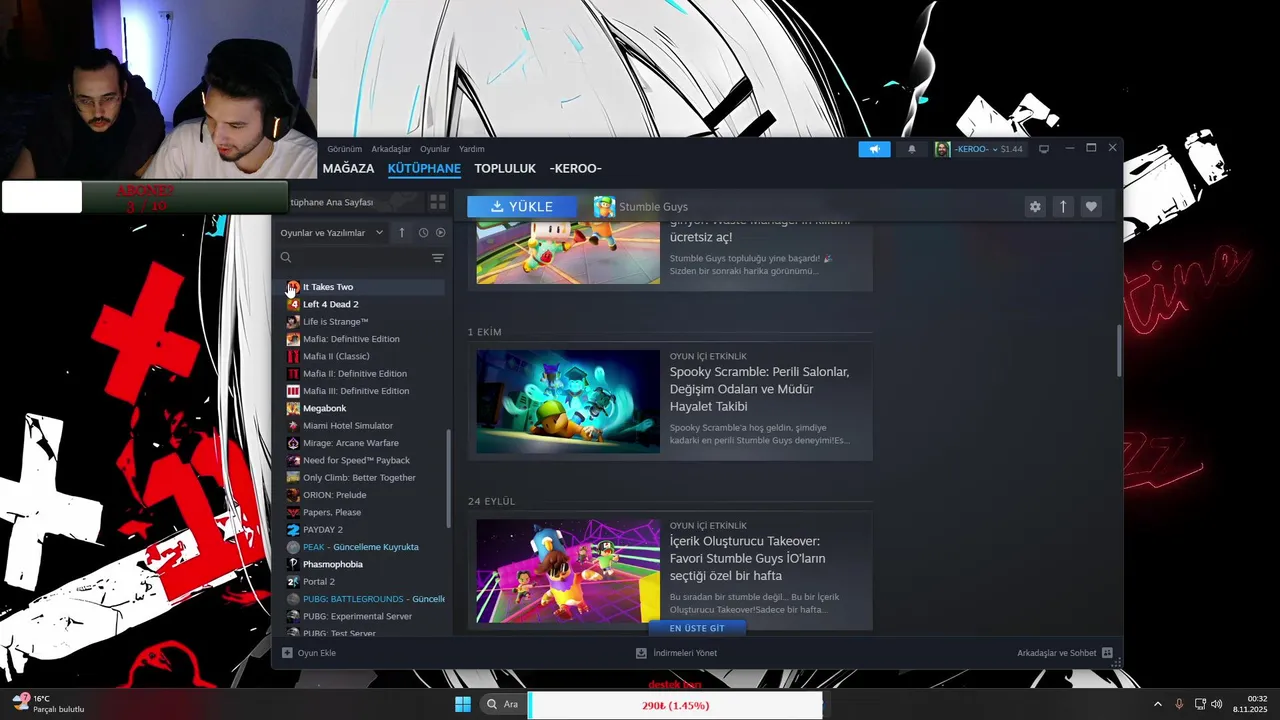1280x720 pixels.
Task: Open the Yardım menu
Action: (x=471, y=149)
